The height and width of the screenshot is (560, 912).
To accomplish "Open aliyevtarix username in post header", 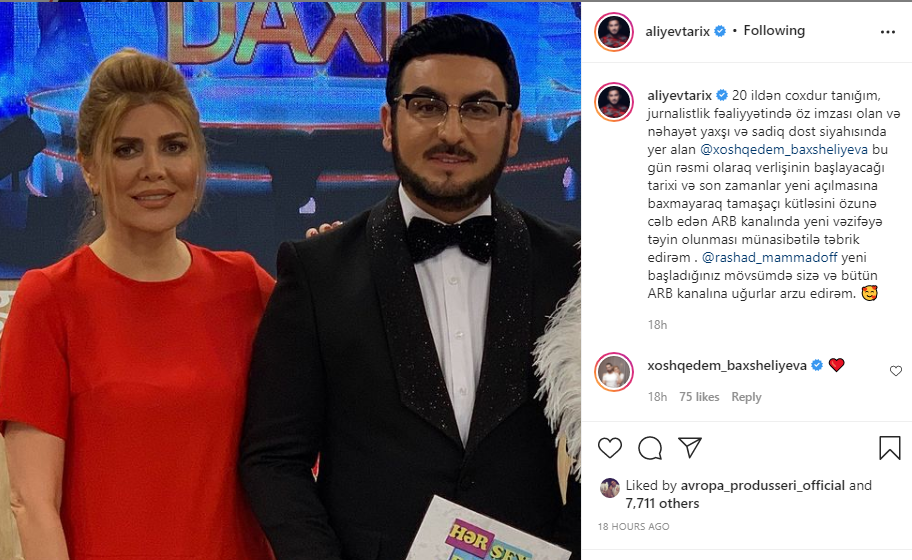I will [677, 31].
